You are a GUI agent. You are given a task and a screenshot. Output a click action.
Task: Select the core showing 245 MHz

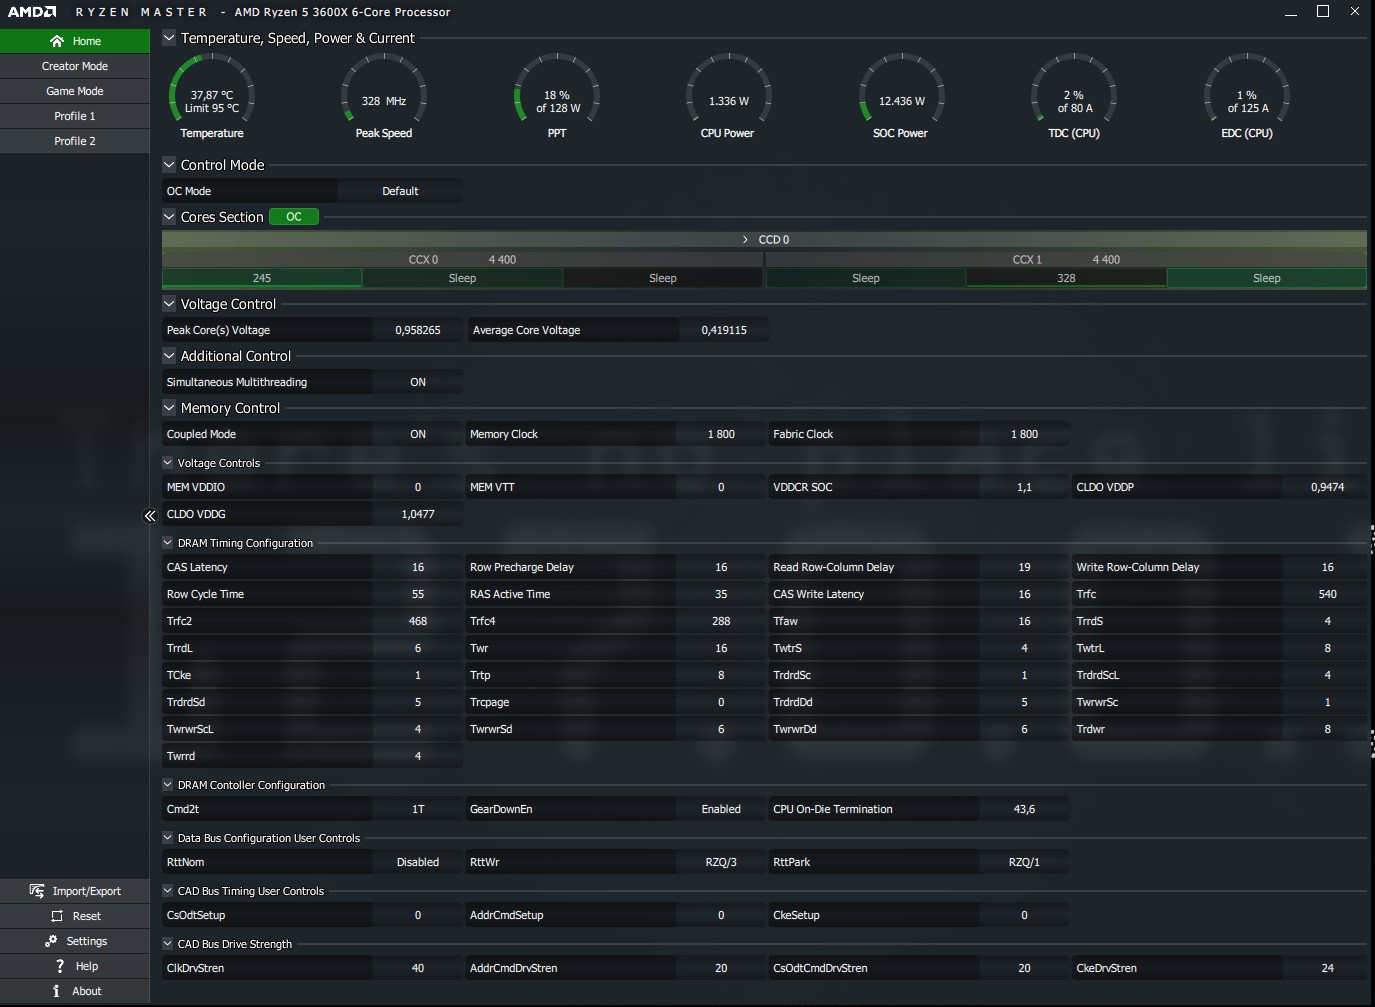(x=262, y=278)
